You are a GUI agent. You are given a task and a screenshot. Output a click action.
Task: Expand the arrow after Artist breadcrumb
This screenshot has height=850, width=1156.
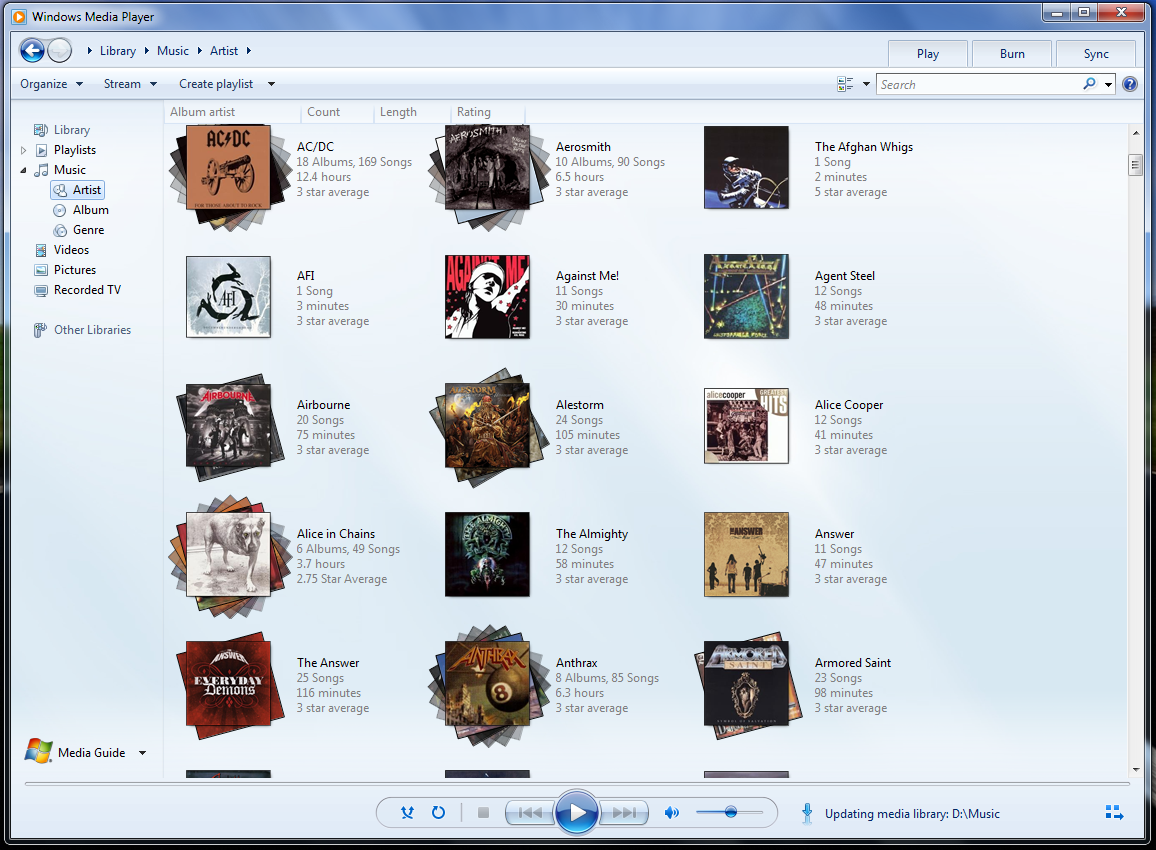(248, 51)
